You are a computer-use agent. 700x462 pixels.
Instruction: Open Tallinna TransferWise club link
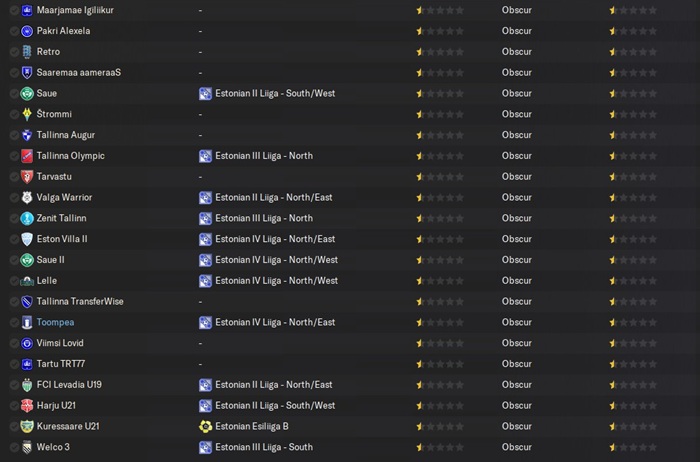pyautogui.click(x=80, y=301)
